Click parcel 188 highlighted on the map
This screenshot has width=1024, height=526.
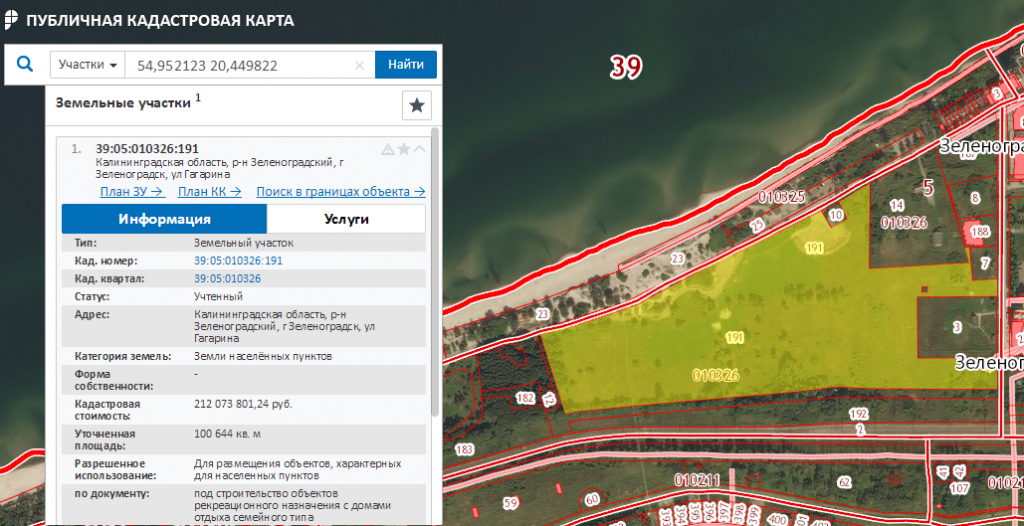click(x=979, y=235)
